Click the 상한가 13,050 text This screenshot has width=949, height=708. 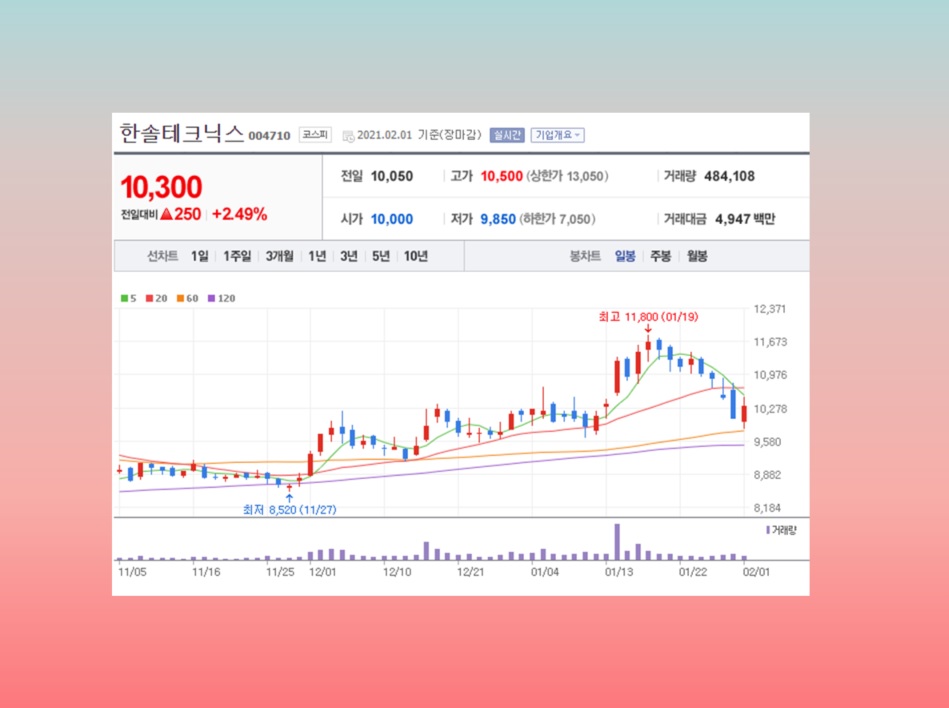pos(567,177)
